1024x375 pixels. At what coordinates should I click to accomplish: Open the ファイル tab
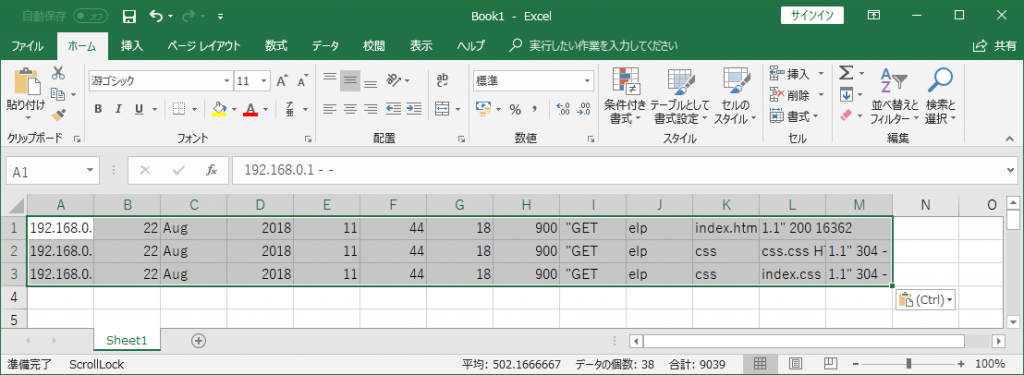28,46
